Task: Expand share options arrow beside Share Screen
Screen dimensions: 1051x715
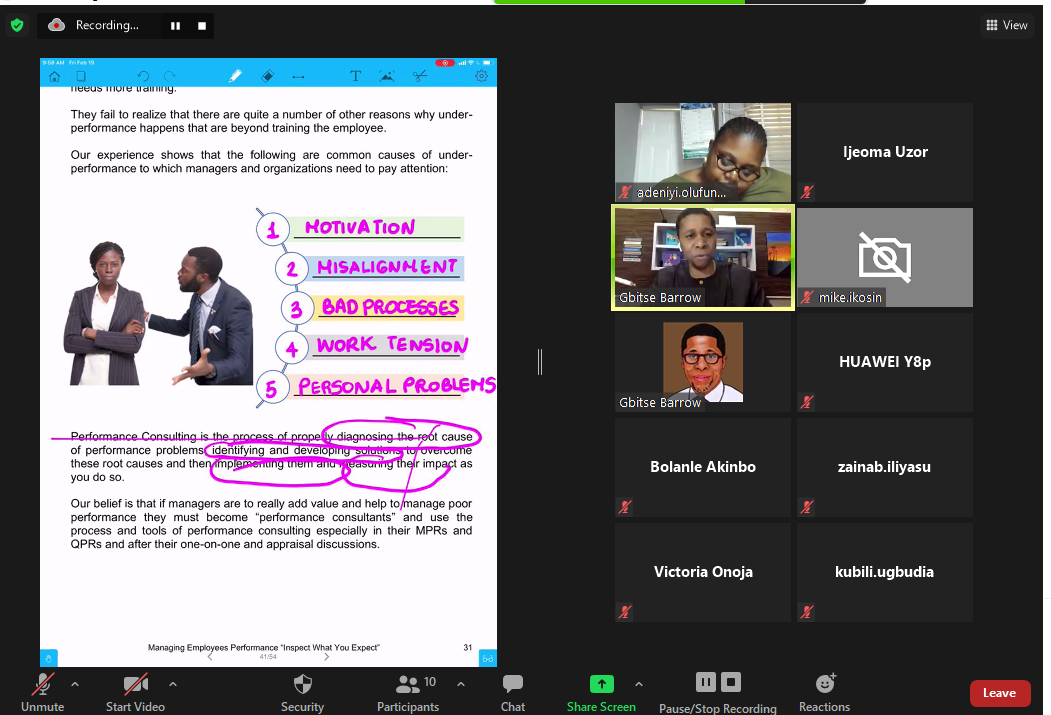Action: (x=639, y=684)
